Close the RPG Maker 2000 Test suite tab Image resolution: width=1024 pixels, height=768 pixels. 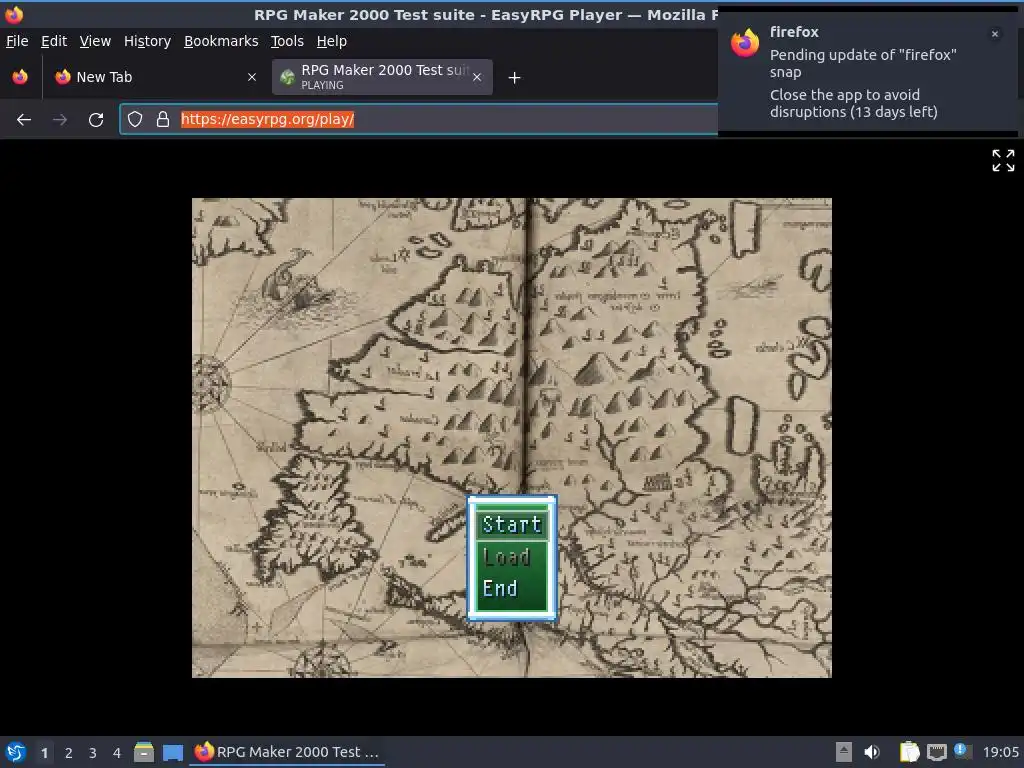(x=477, y=77)
